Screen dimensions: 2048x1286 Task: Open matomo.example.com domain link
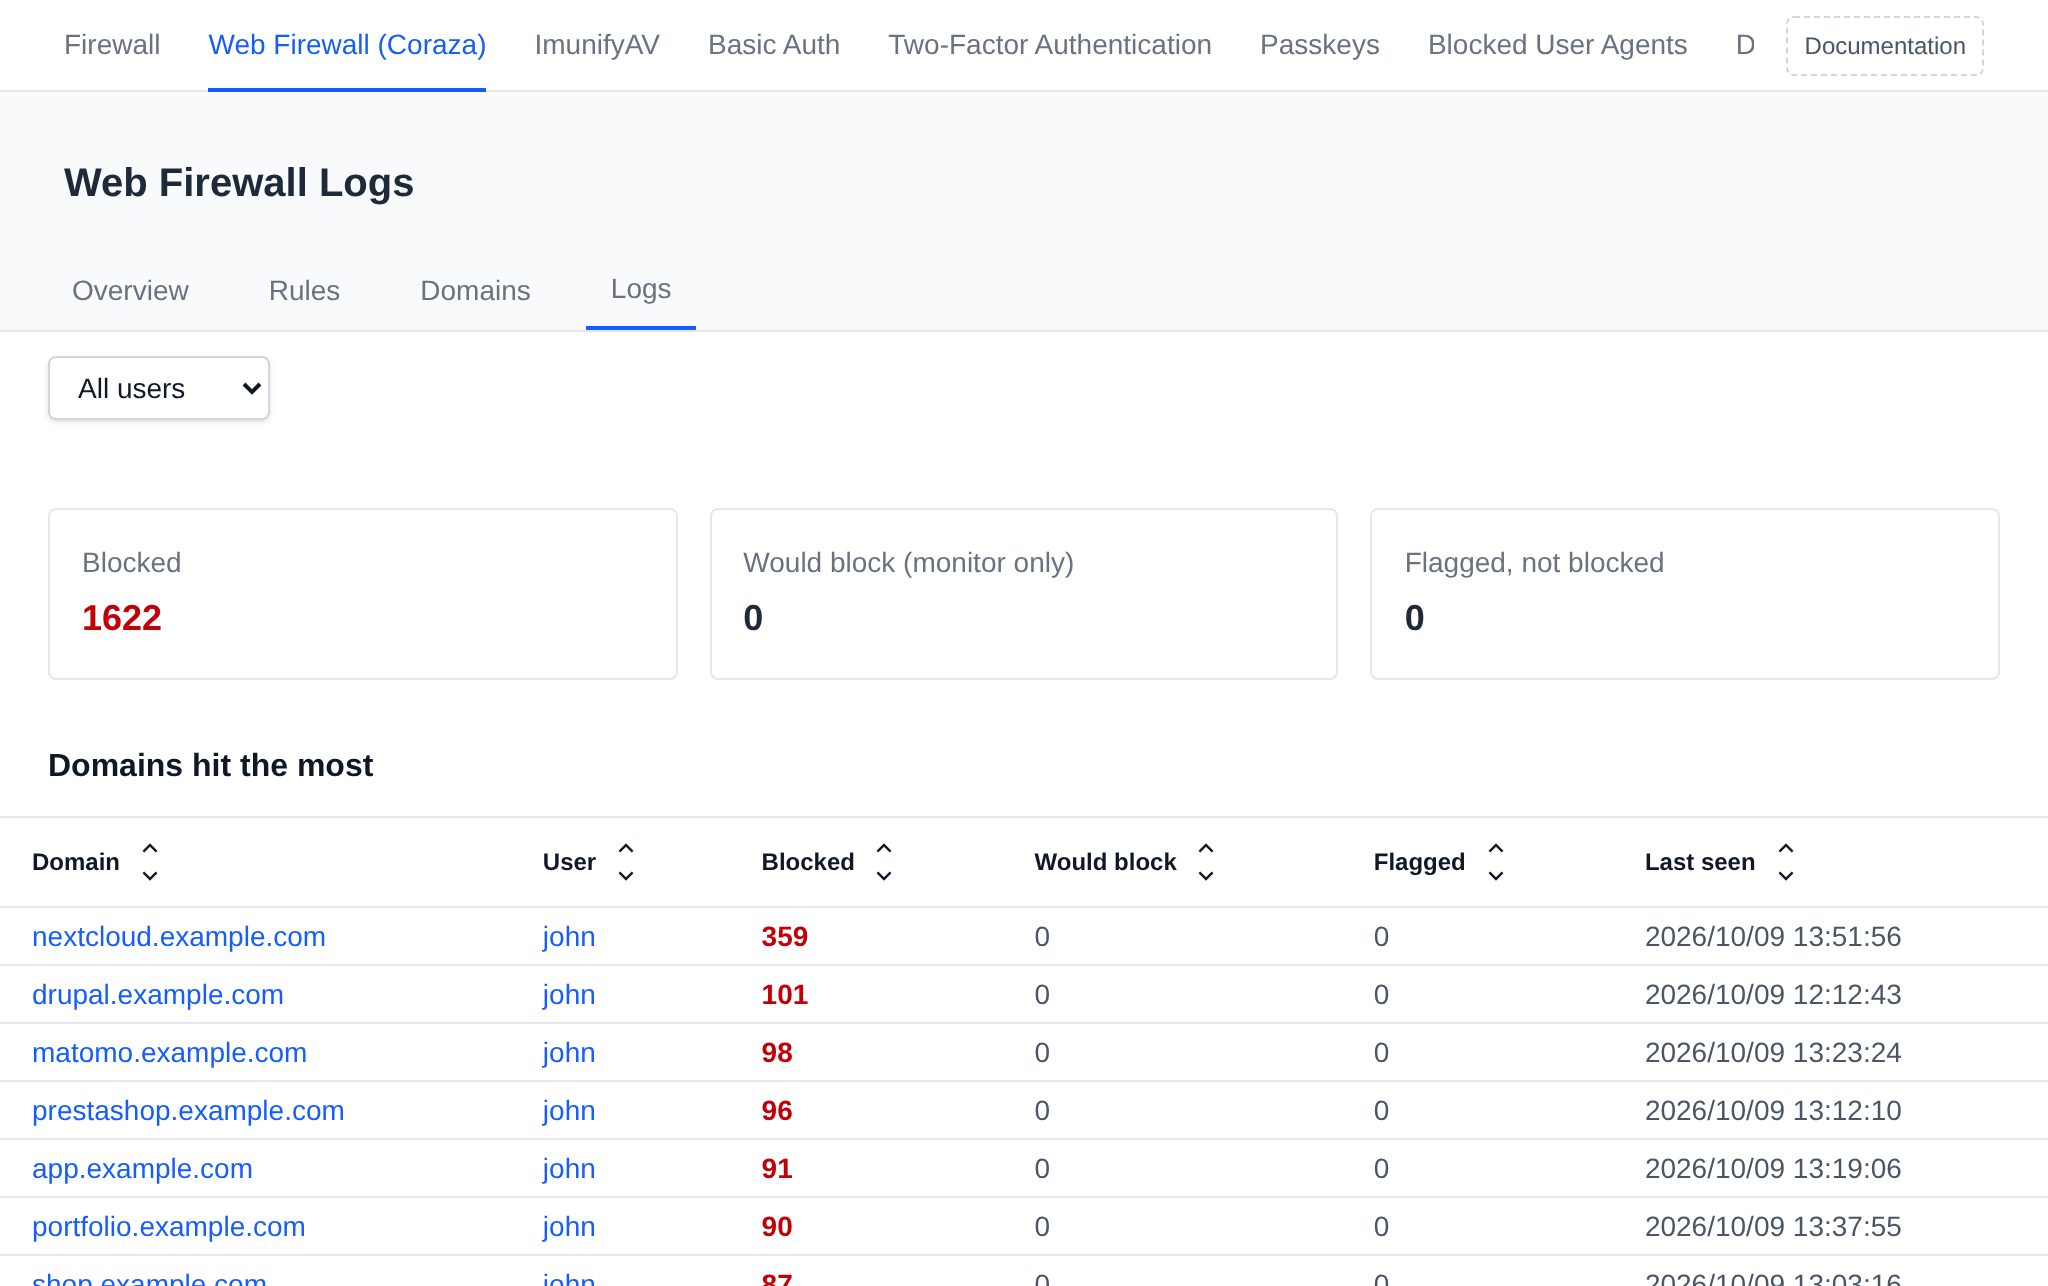(169, 1053)
